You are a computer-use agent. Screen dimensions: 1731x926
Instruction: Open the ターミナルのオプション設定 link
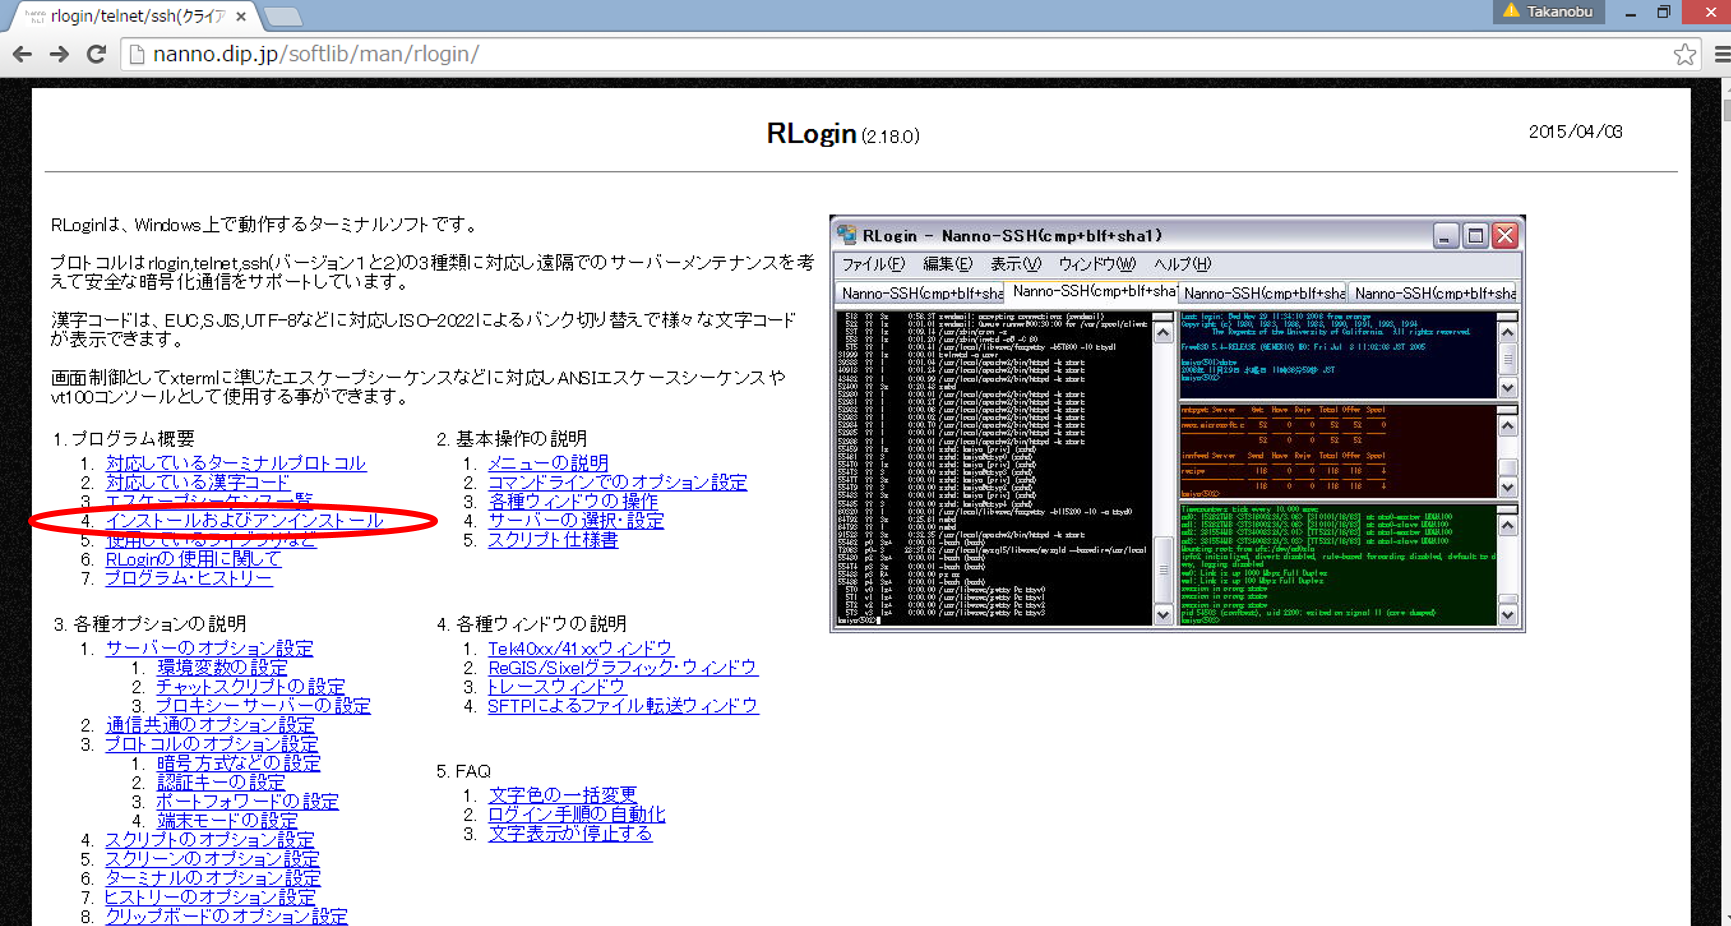(213, 878)
